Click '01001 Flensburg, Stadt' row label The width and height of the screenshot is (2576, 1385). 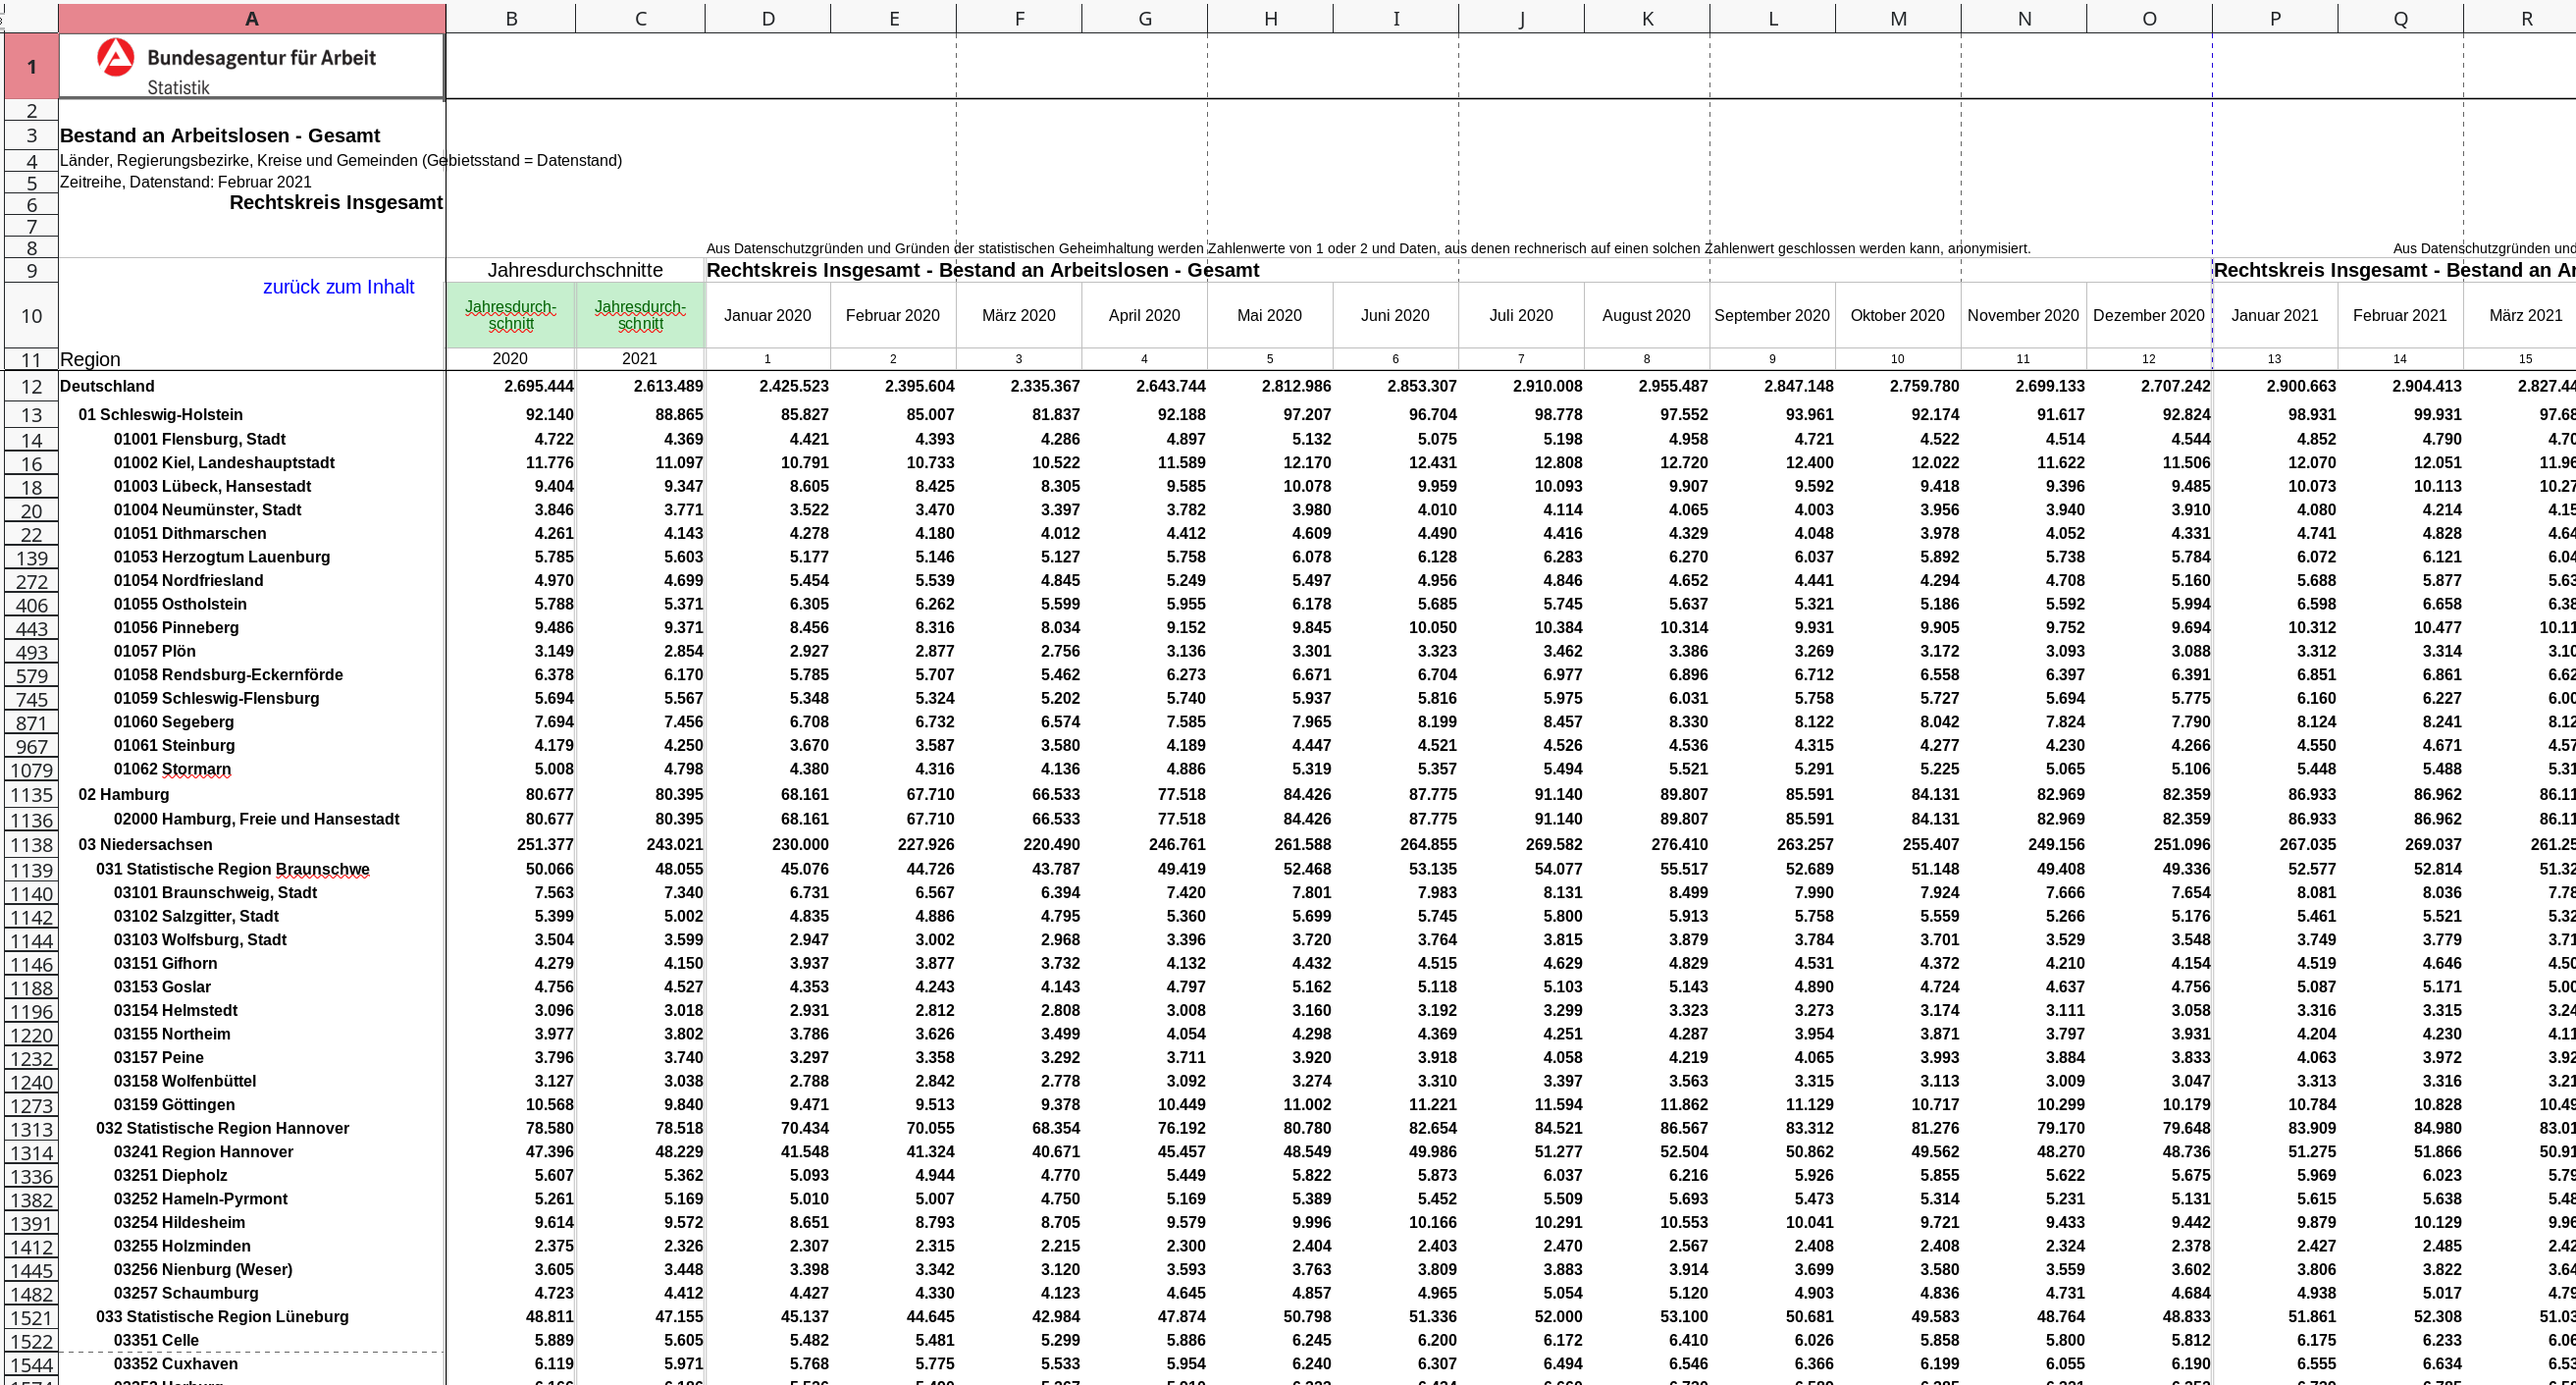(x=199, y=439)
